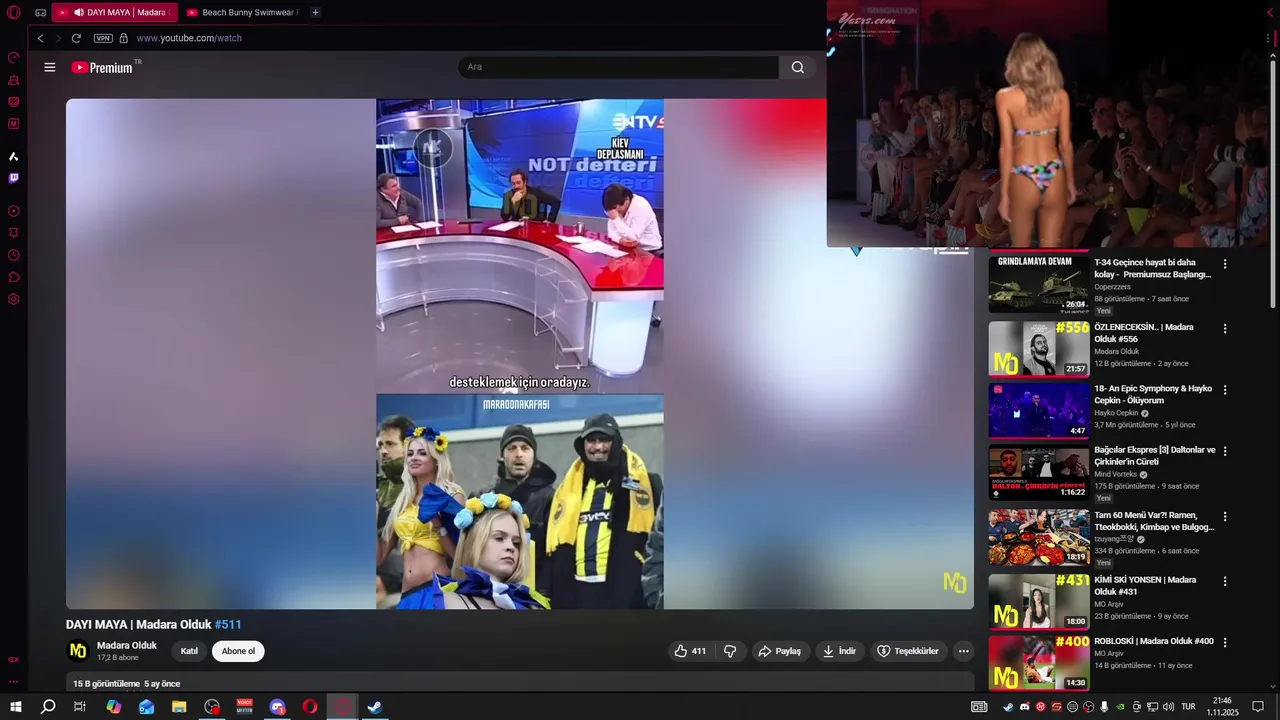Click the YouTube search magnifier button
Image resolution: width=1280 pixels, height=720 pixels.
point(797,67)
